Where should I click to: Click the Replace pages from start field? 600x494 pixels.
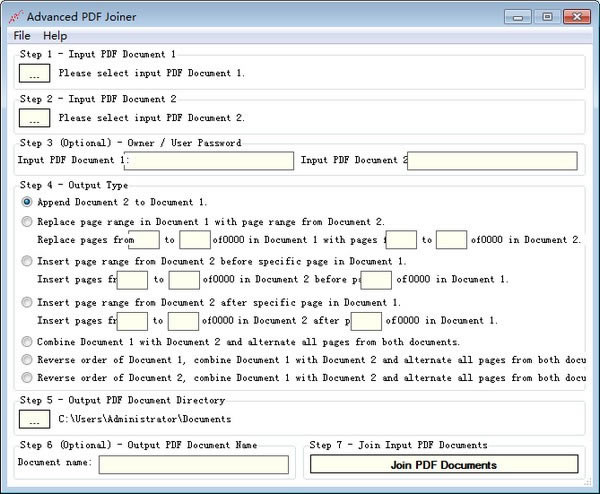click(145, 240)
